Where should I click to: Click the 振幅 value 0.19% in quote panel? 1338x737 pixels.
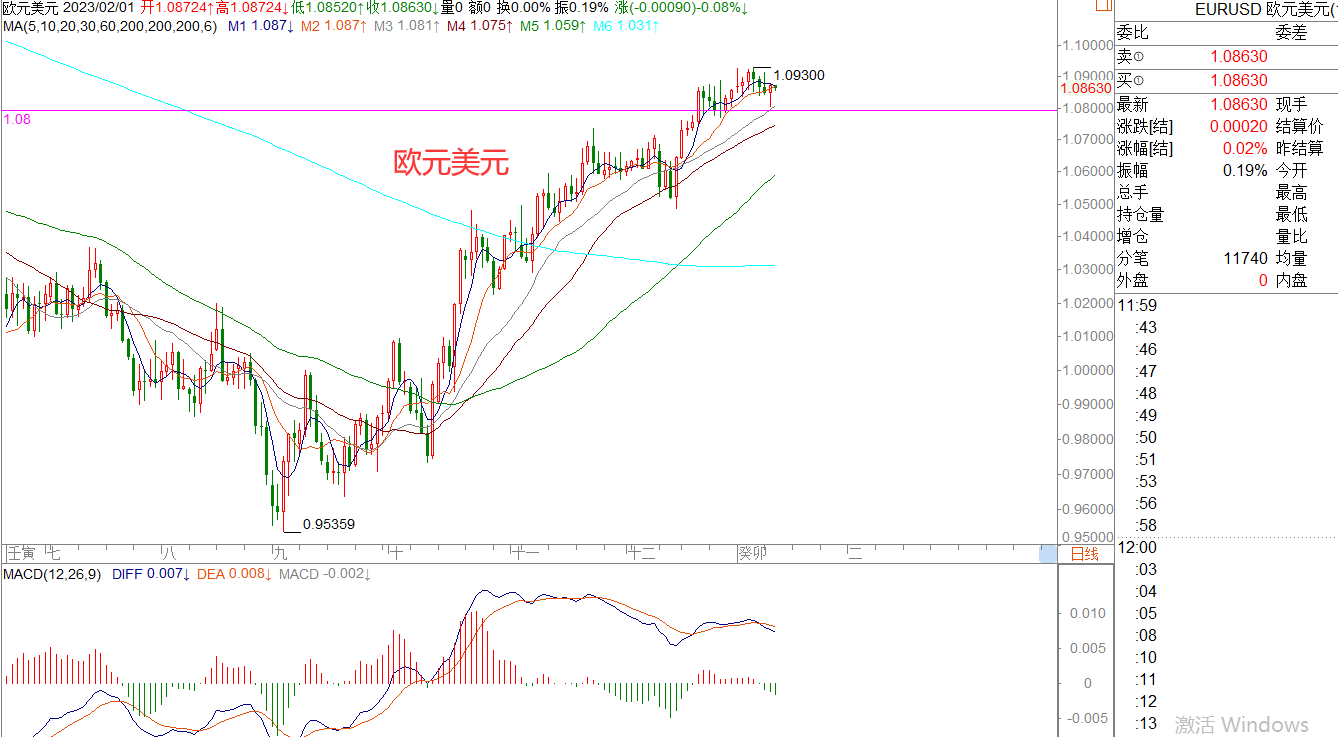click(1245, 170)
